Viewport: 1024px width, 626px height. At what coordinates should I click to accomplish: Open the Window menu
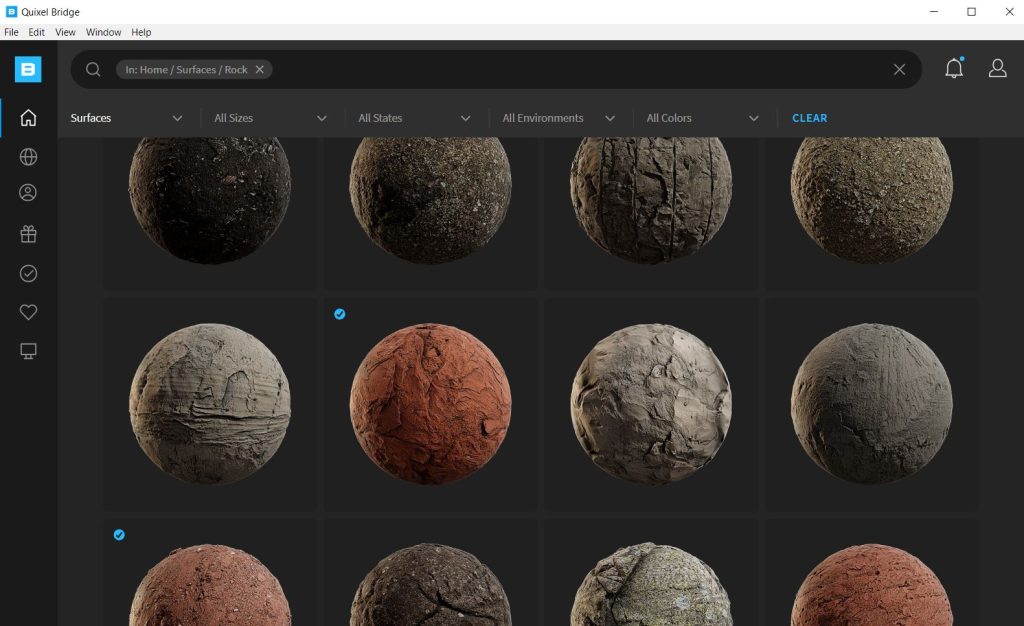[x=103, y=32]
